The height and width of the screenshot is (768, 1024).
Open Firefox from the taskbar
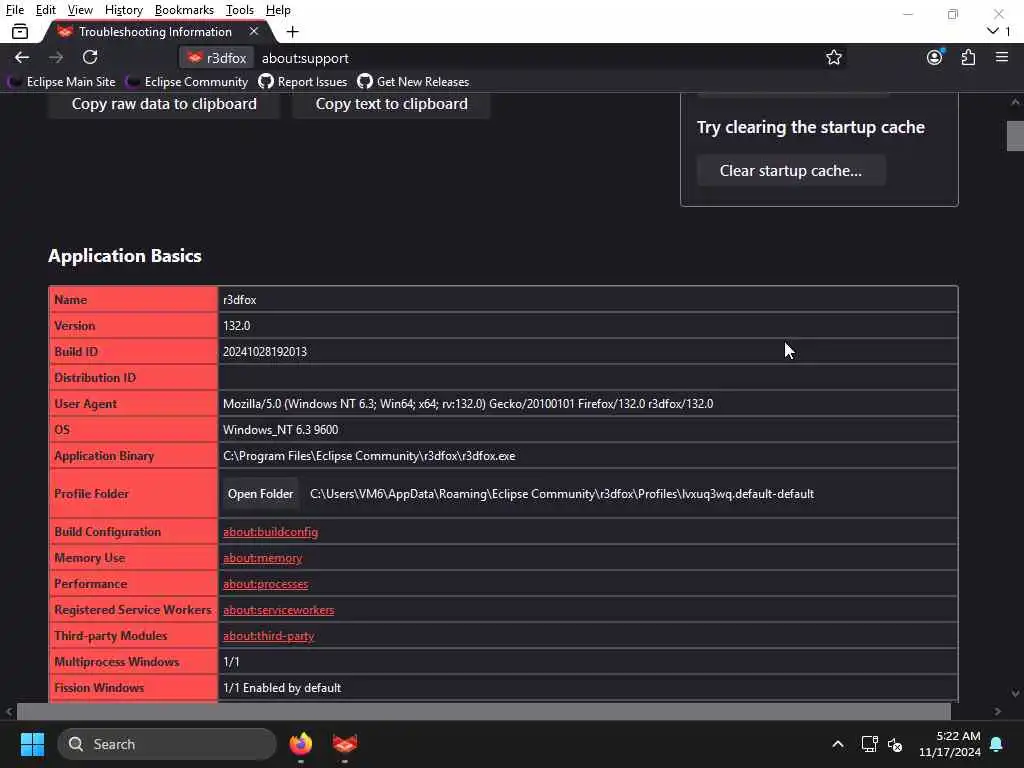pos(300,744)
